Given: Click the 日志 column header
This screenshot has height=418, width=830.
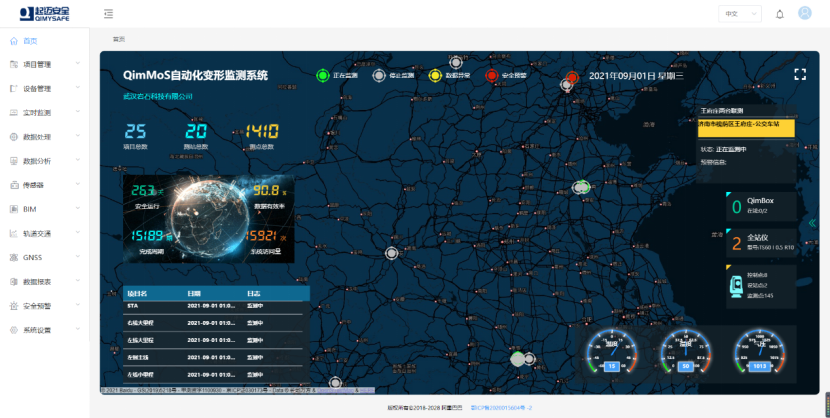Looking at the screenshot, I should point(253,294).
